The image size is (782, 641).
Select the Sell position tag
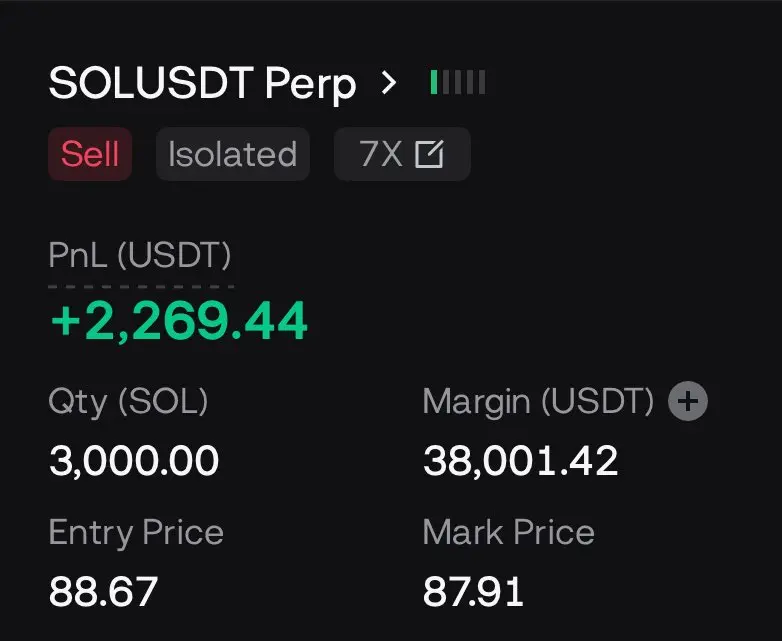[90, 154]
